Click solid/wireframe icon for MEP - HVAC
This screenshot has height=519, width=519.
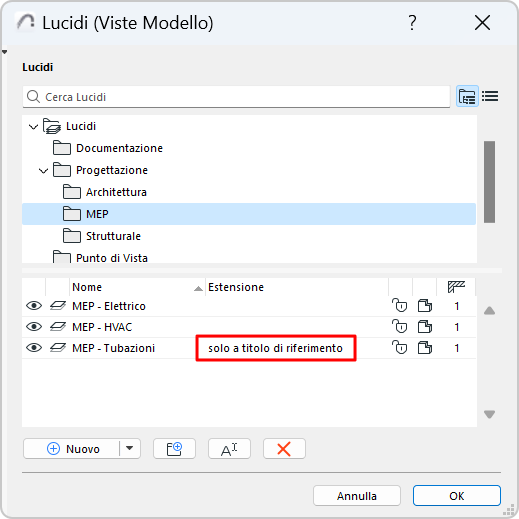pyautogui.click(x=425, y=327)
